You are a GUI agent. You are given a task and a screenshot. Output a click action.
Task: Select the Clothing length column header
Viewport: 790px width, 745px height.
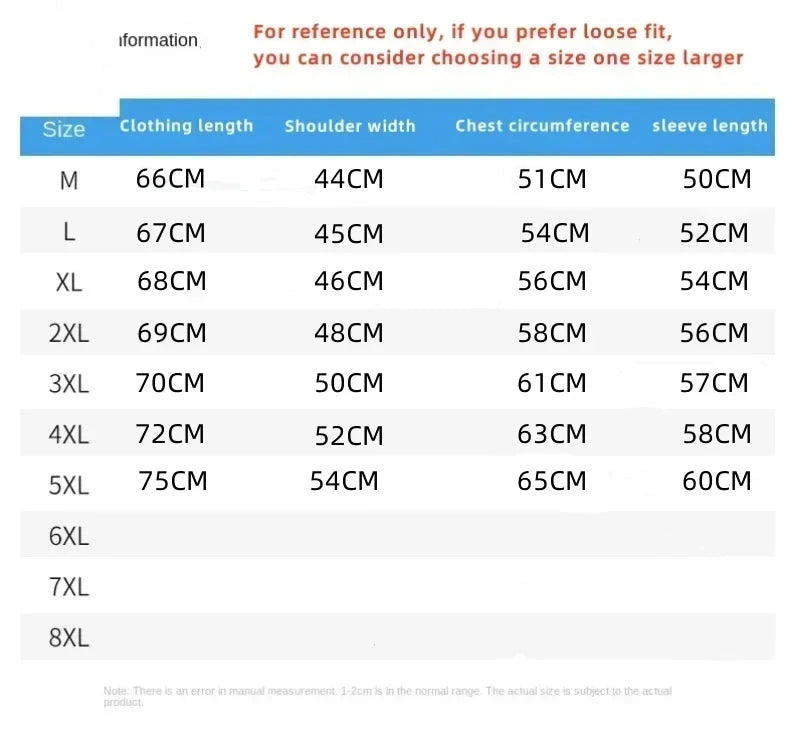pos(186,126)
